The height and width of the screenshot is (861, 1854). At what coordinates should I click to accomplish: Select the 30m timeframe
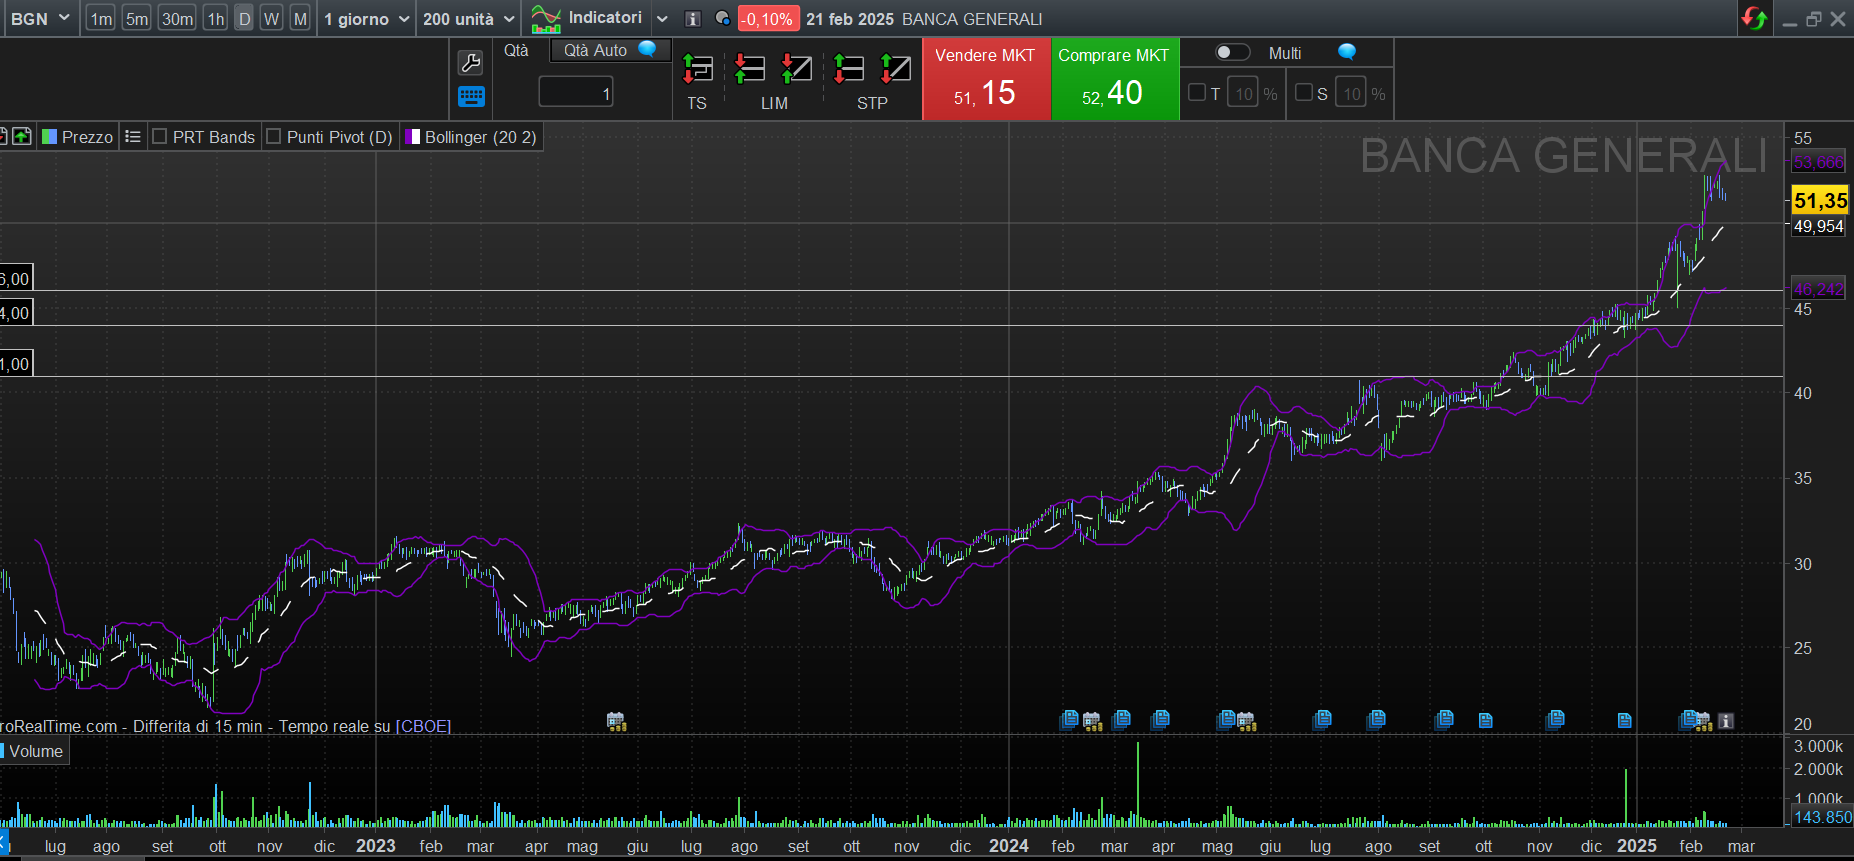coord(177,19)
